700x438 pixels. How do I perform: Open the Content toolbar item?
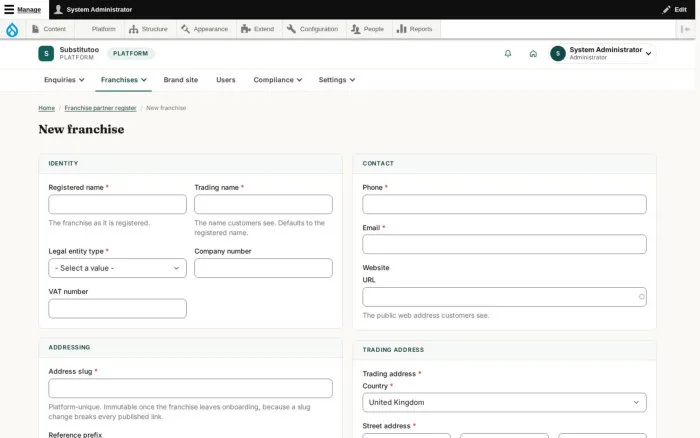click(49, 29)
